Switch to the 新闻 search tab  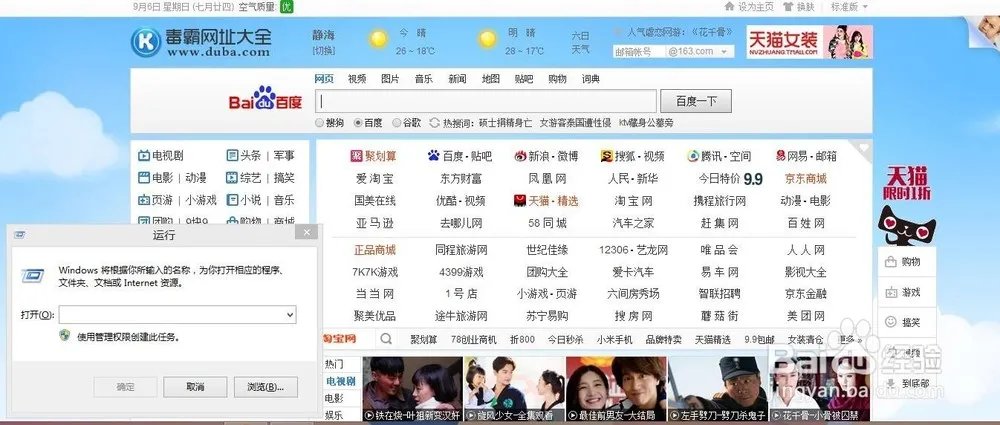tap(457, 79)
